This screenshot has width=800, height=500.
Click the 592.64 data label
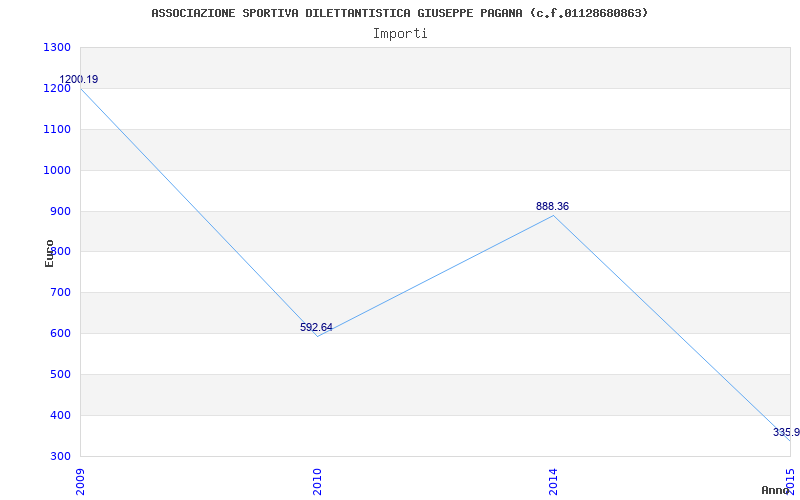pyautogui.click(x=316, y=328)
